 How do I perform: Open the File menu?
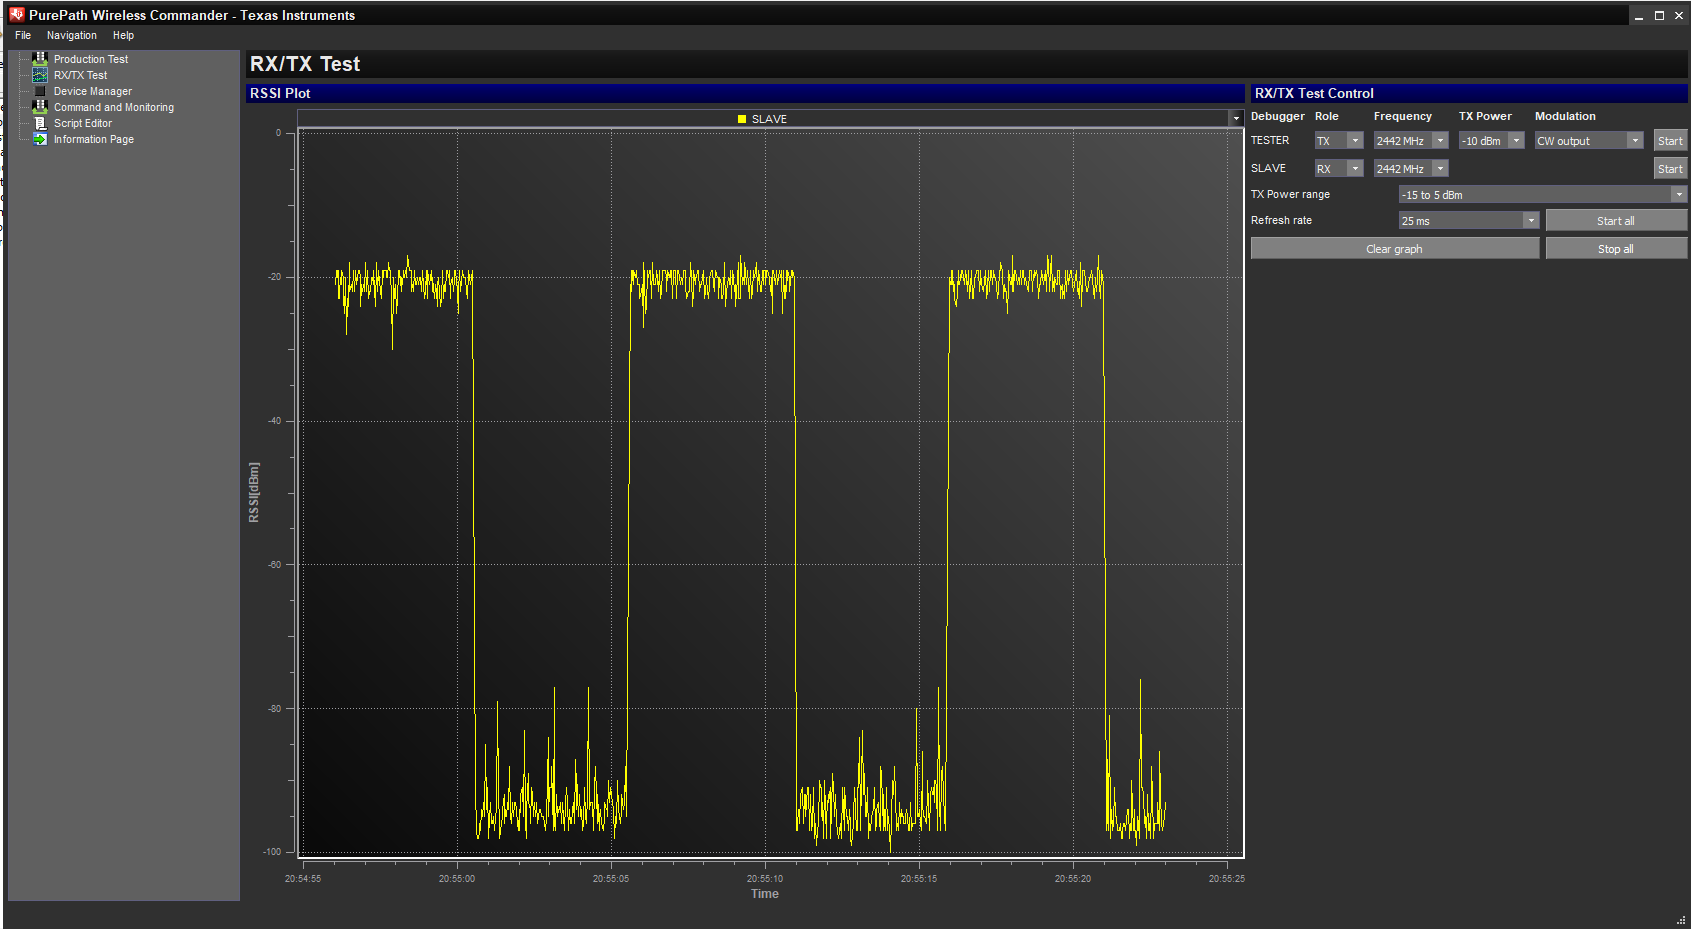23,35
